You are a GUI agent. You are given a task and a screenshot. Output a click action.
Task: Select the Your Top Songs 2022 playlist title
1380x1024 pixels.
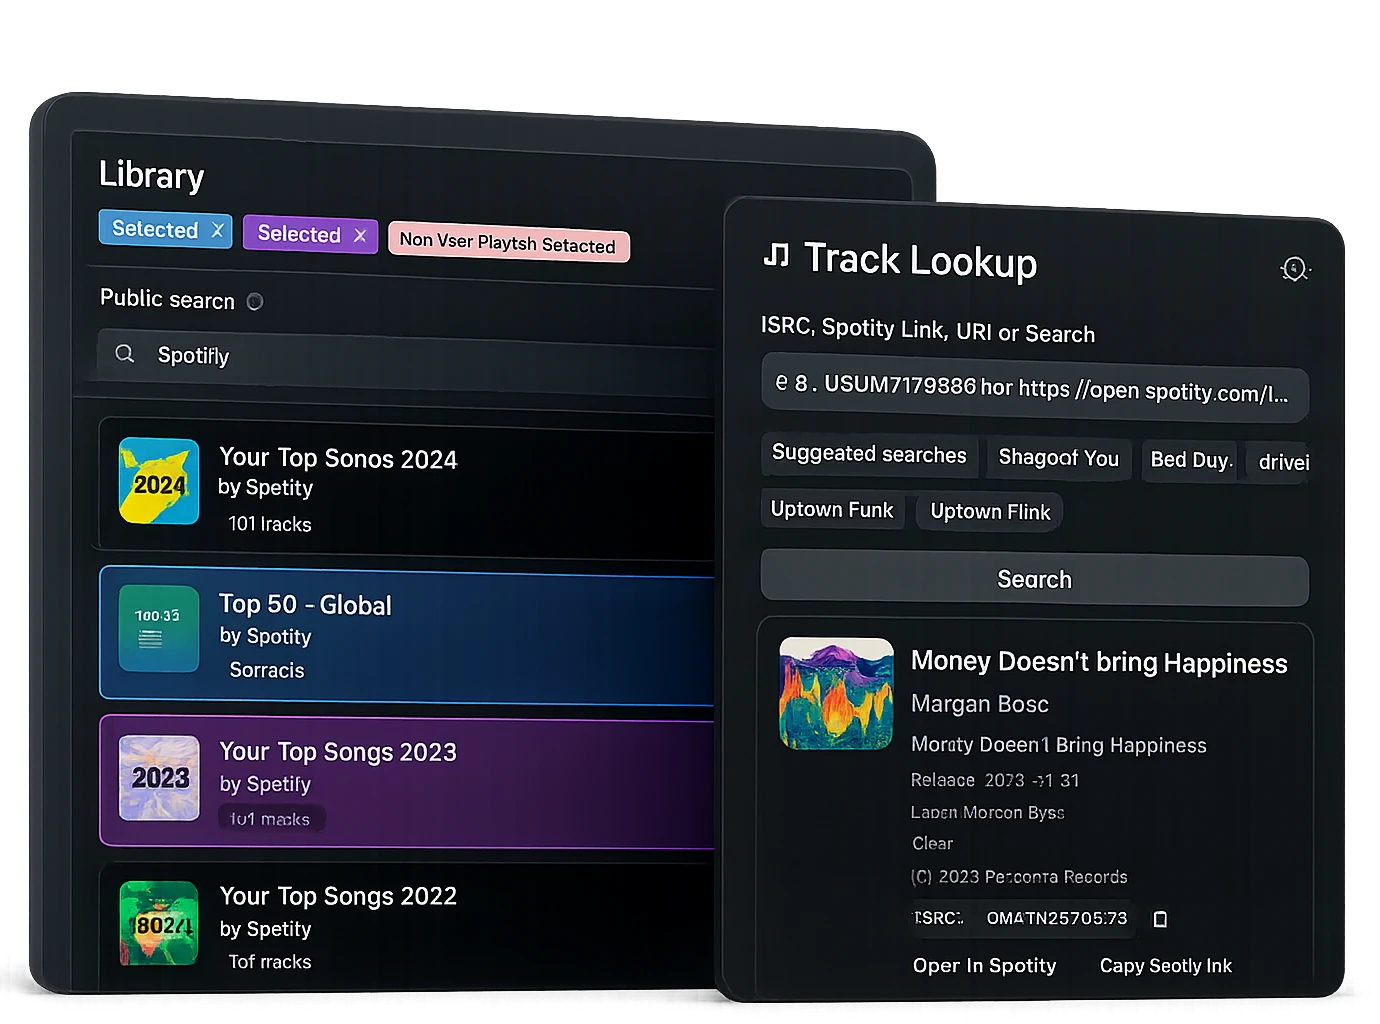[338, 896]
